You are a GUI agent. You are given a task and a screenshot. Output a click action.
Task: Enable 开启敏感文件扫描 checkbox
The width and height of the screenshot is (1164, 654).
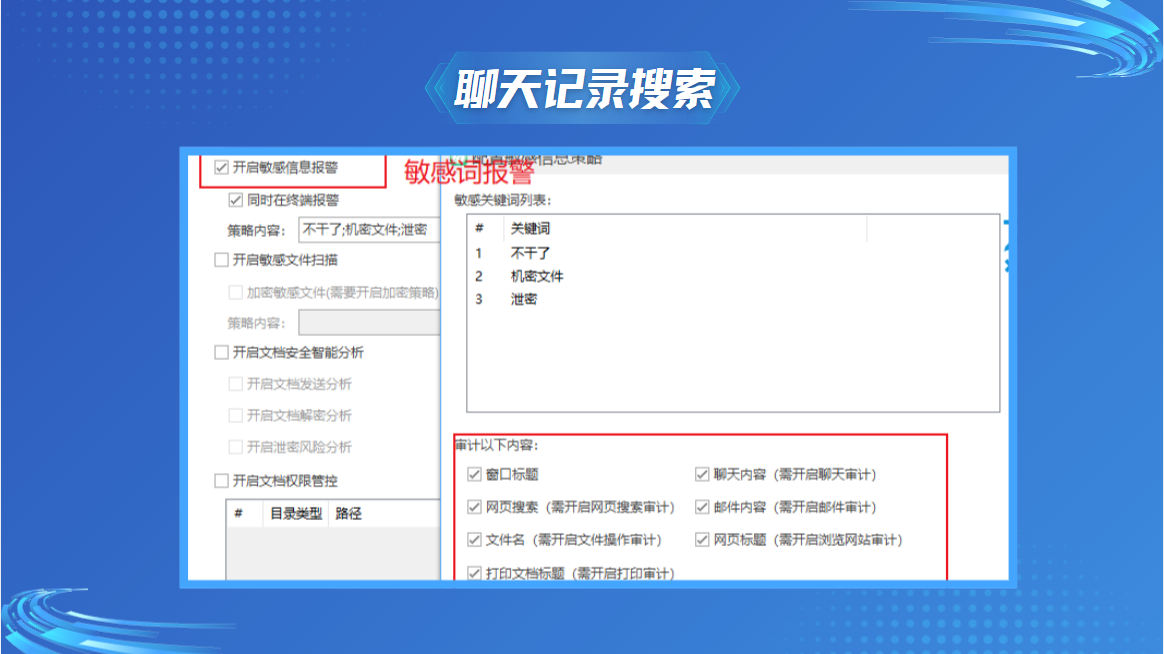coord(221,260)
